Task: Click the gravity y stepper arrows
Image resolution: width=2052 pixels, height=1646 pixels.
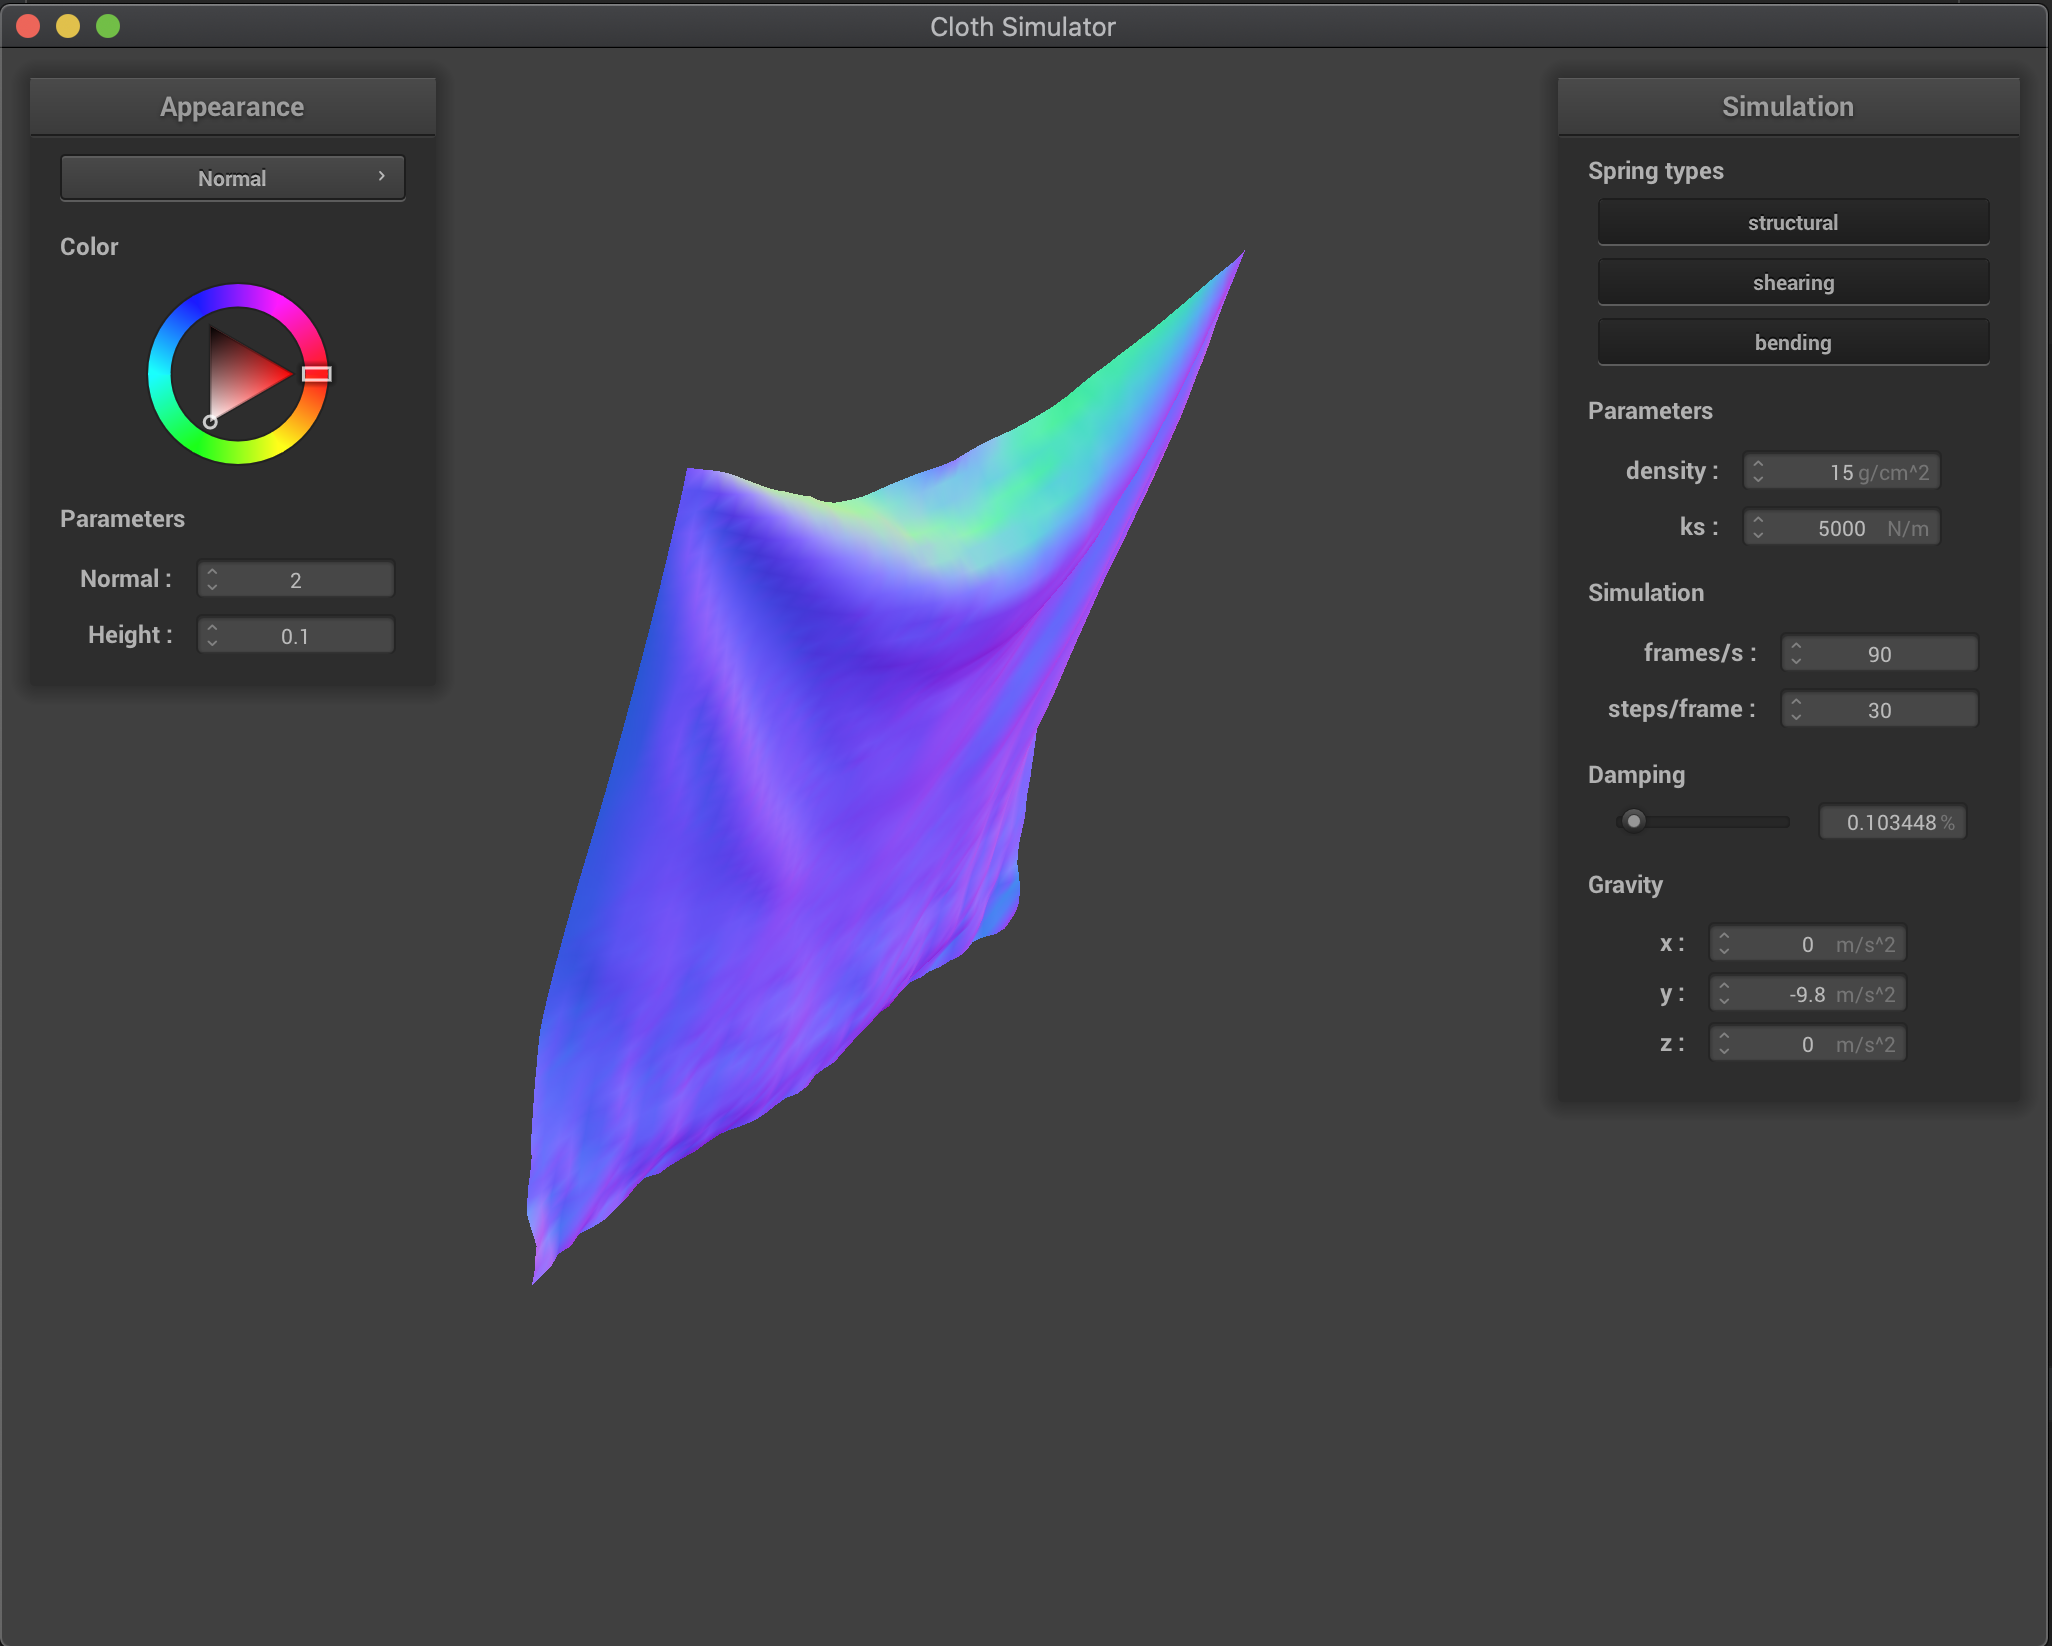Action: [x=1724, y=993]
